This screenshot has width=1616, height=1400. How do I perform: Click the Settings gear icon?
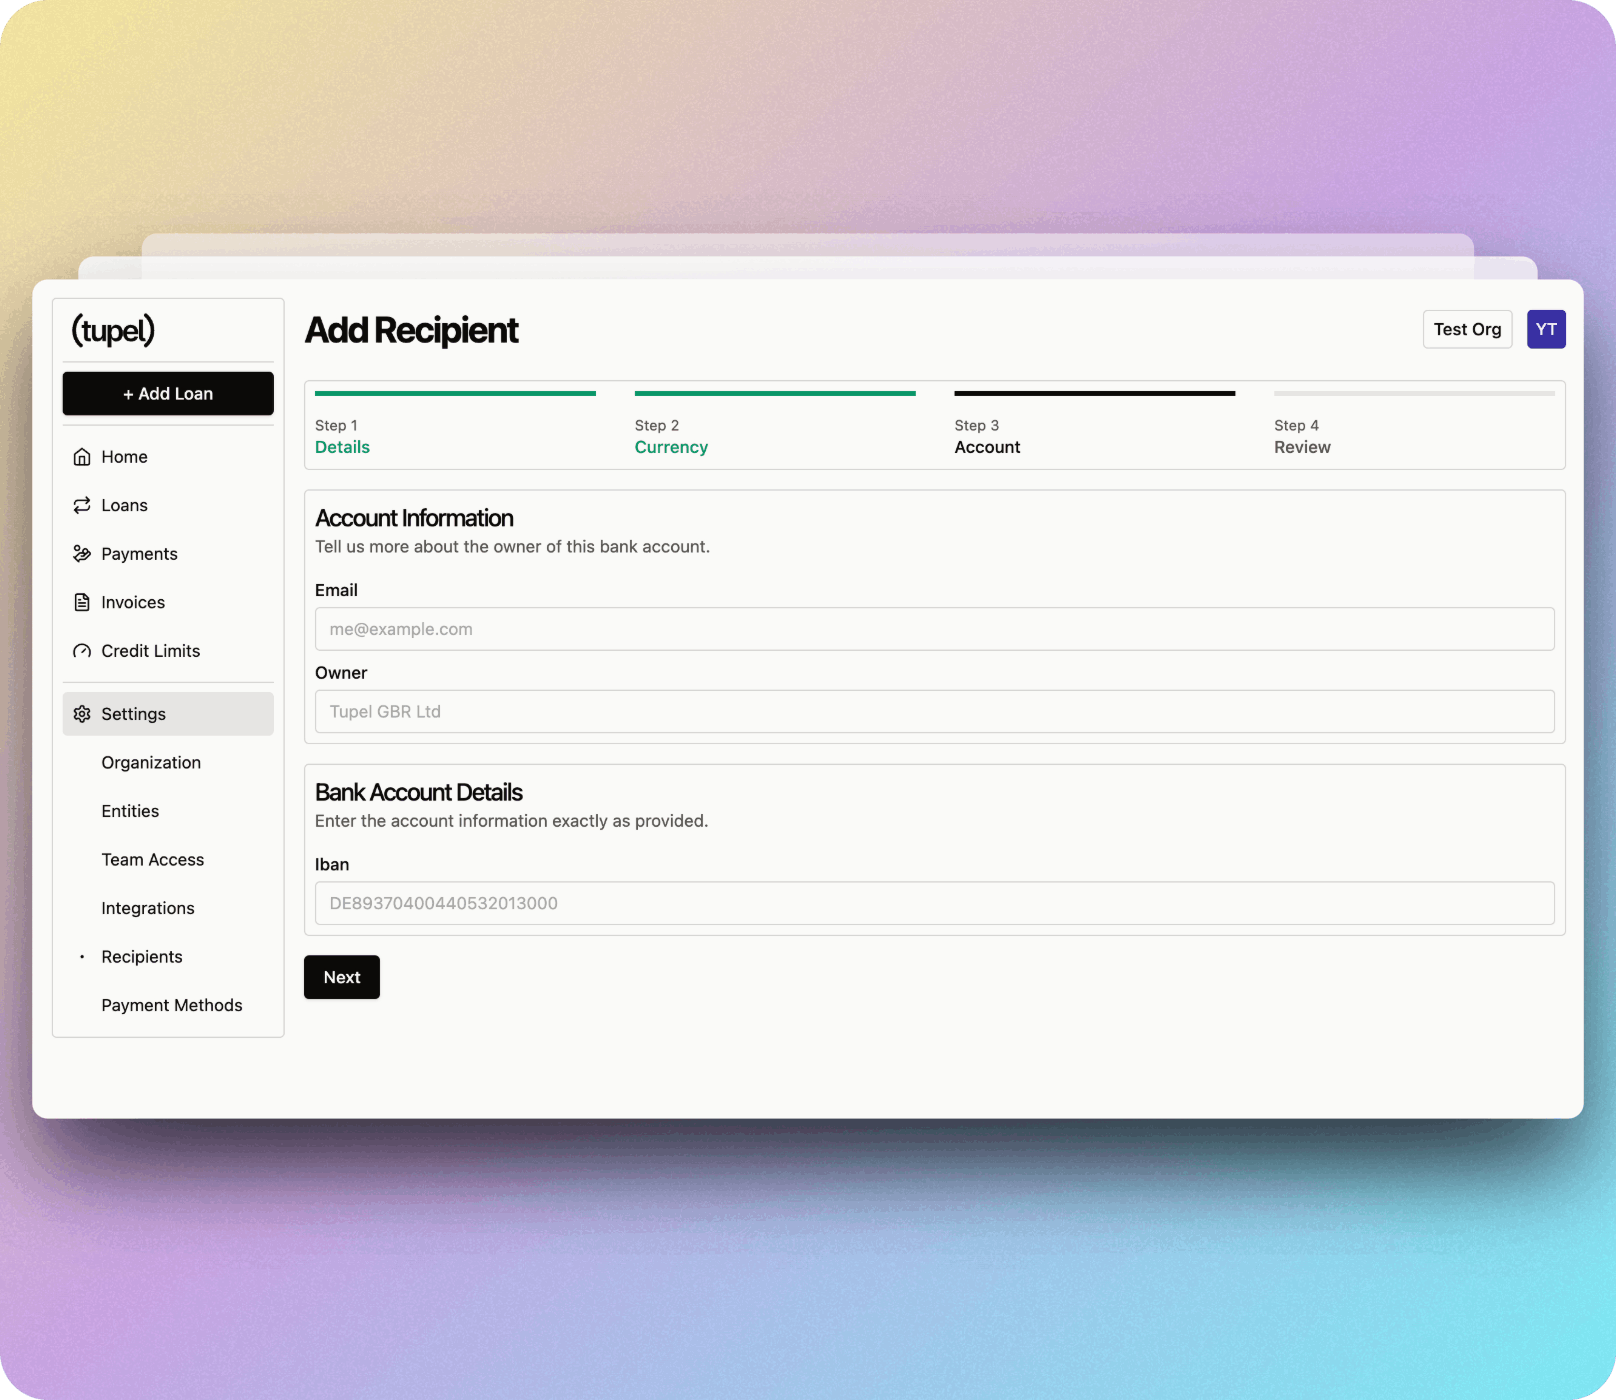coord(82,714)
